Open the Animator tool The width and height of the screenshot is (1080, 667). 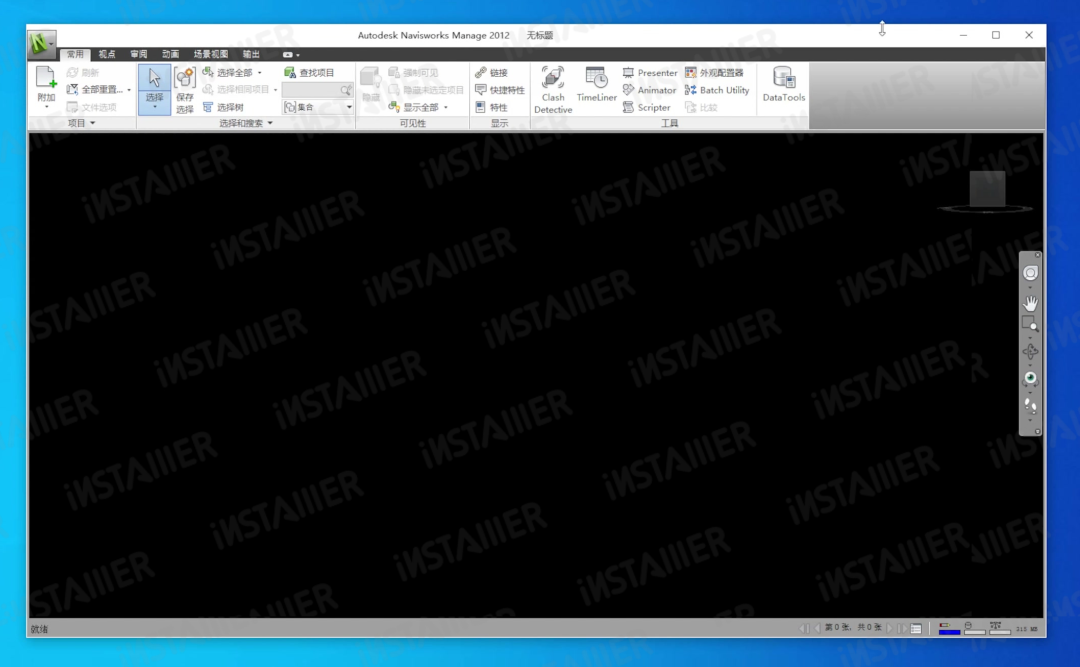[650, 90]
